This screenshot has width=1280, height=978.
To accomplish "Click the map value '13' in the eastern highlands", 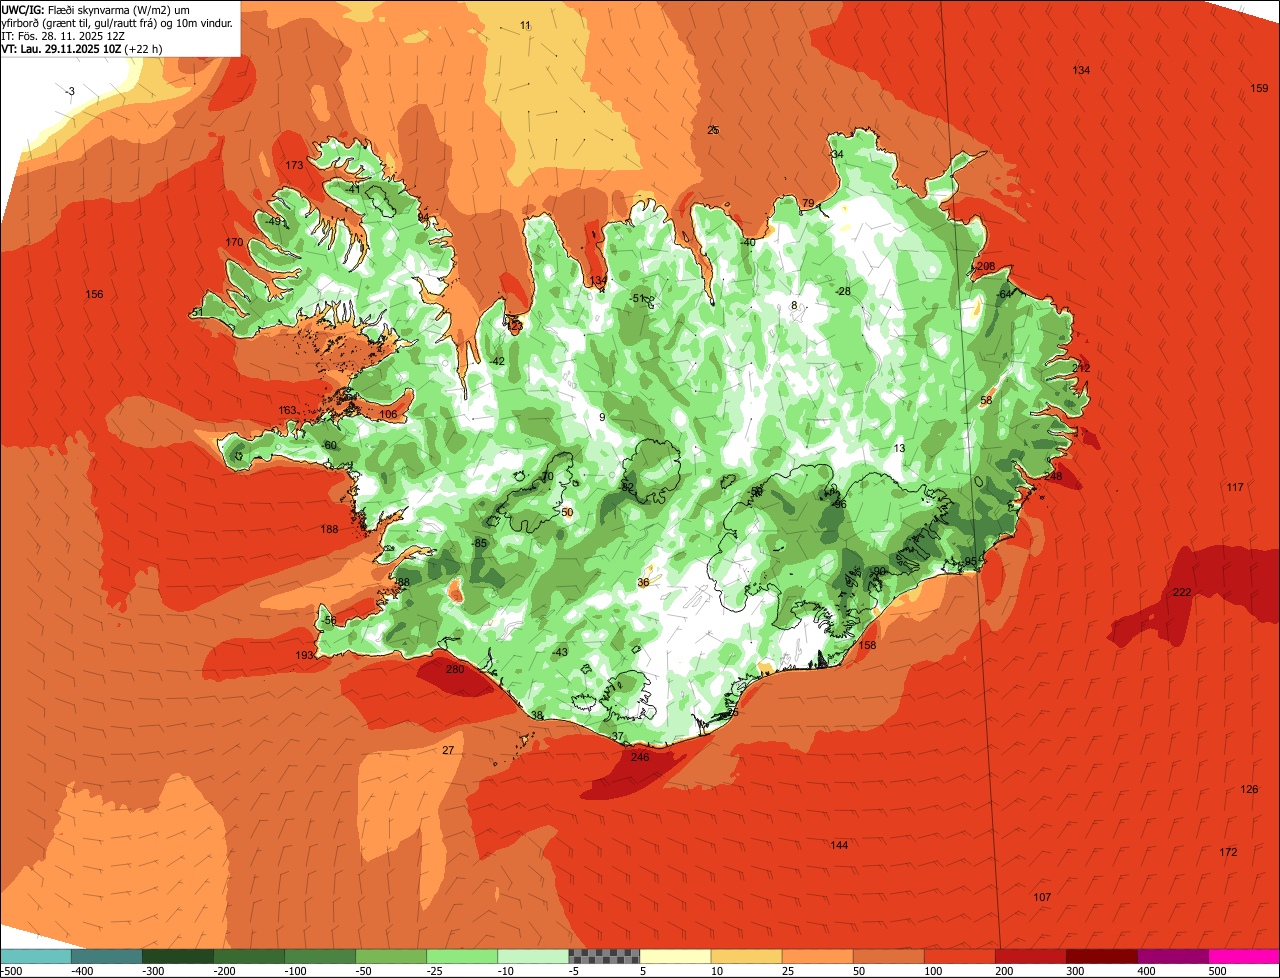I will click(x=899, y=448).
